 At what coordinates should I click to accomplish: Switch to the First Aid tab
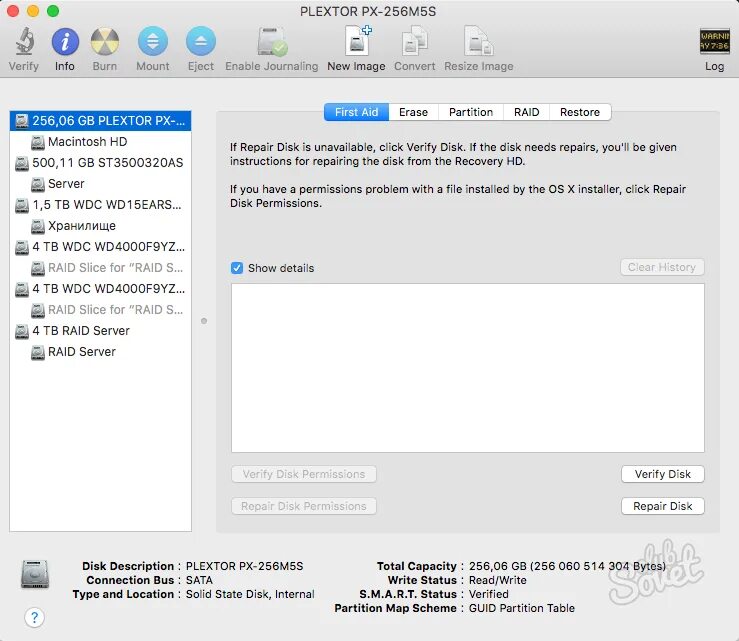point(356,112)
